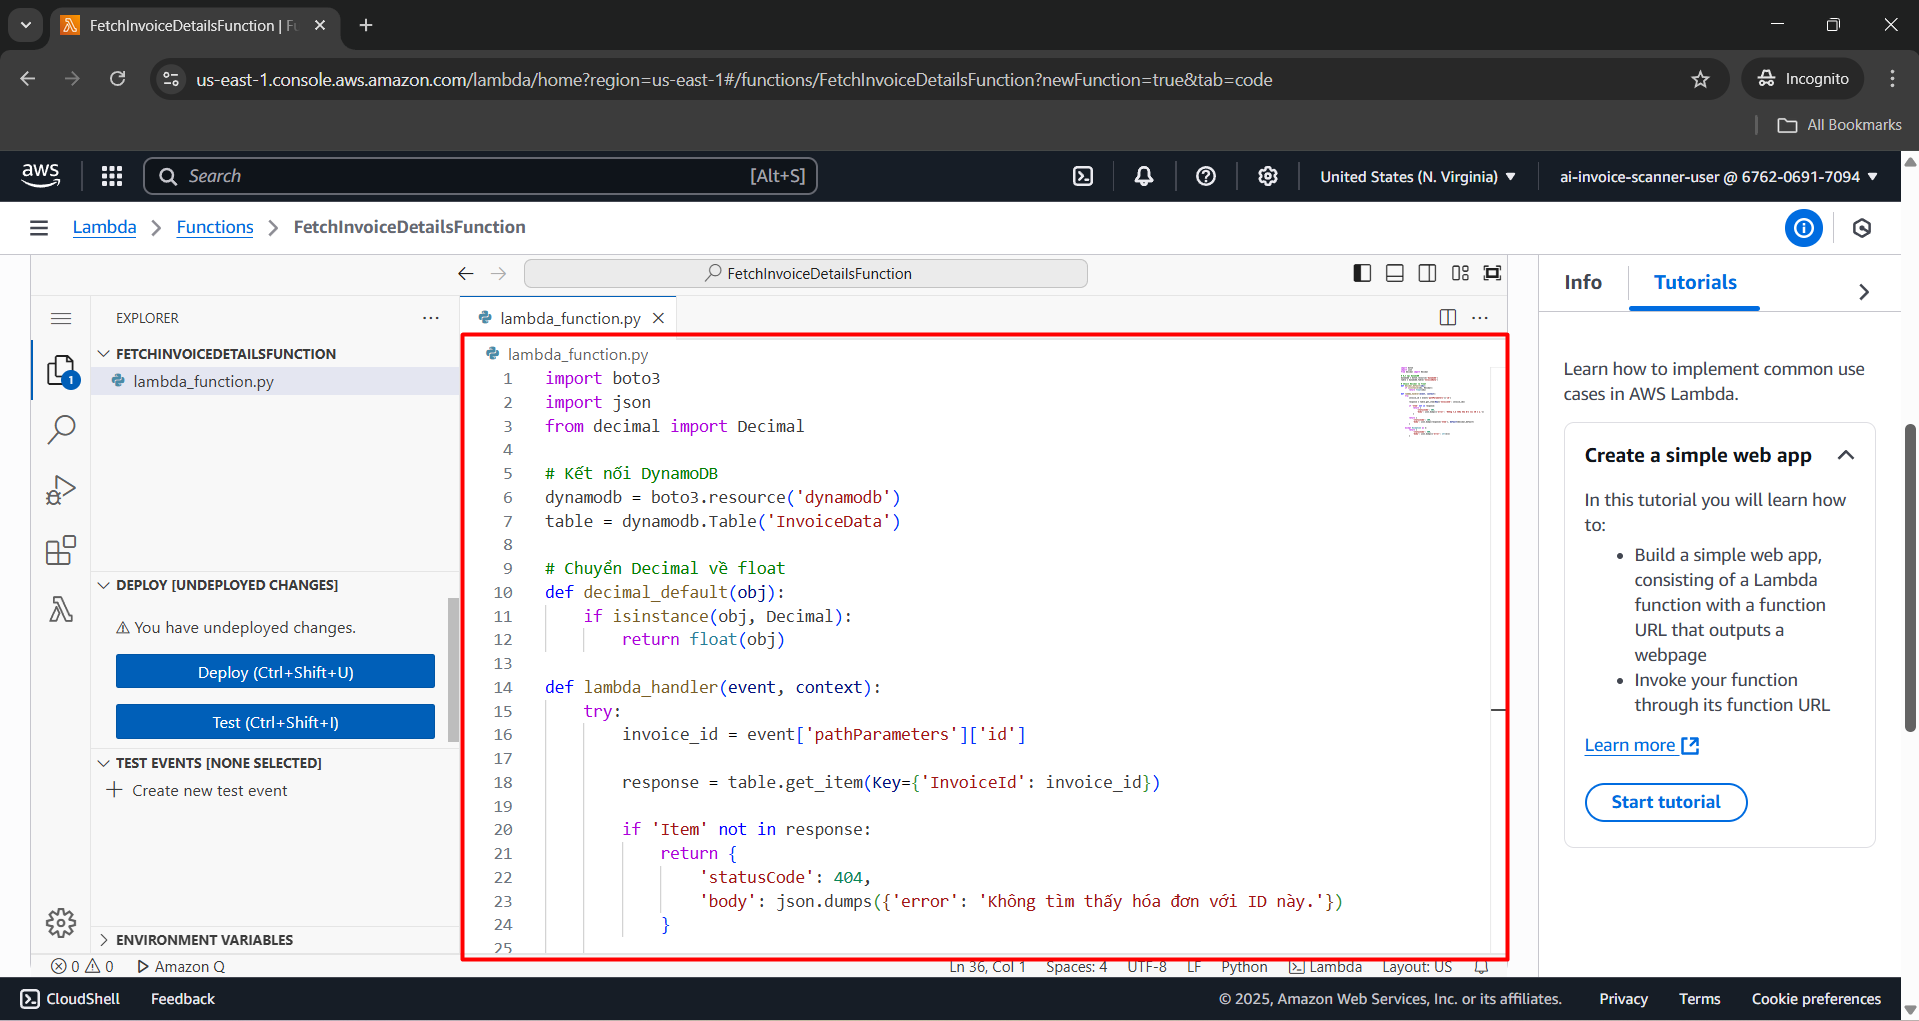Split the editor into two panes
Screen dimensions: 1919x1021
pos(1447,317)
